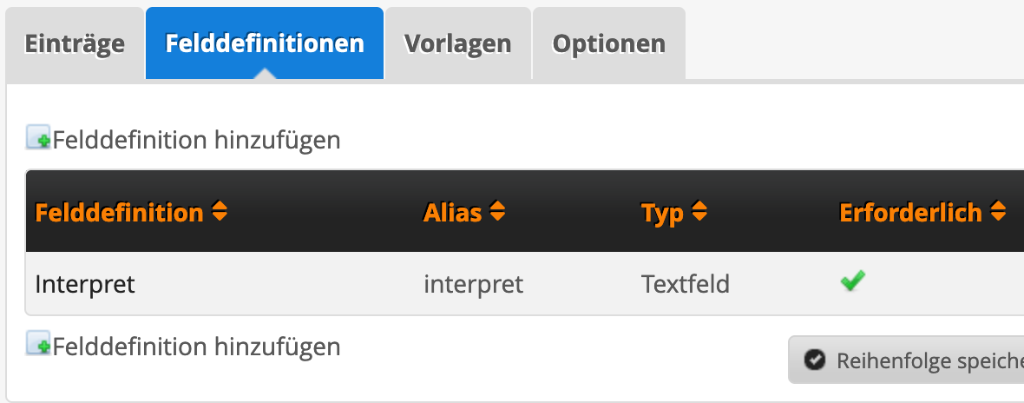Select the Felddefinitionen tab

click(x=264, y=44)
